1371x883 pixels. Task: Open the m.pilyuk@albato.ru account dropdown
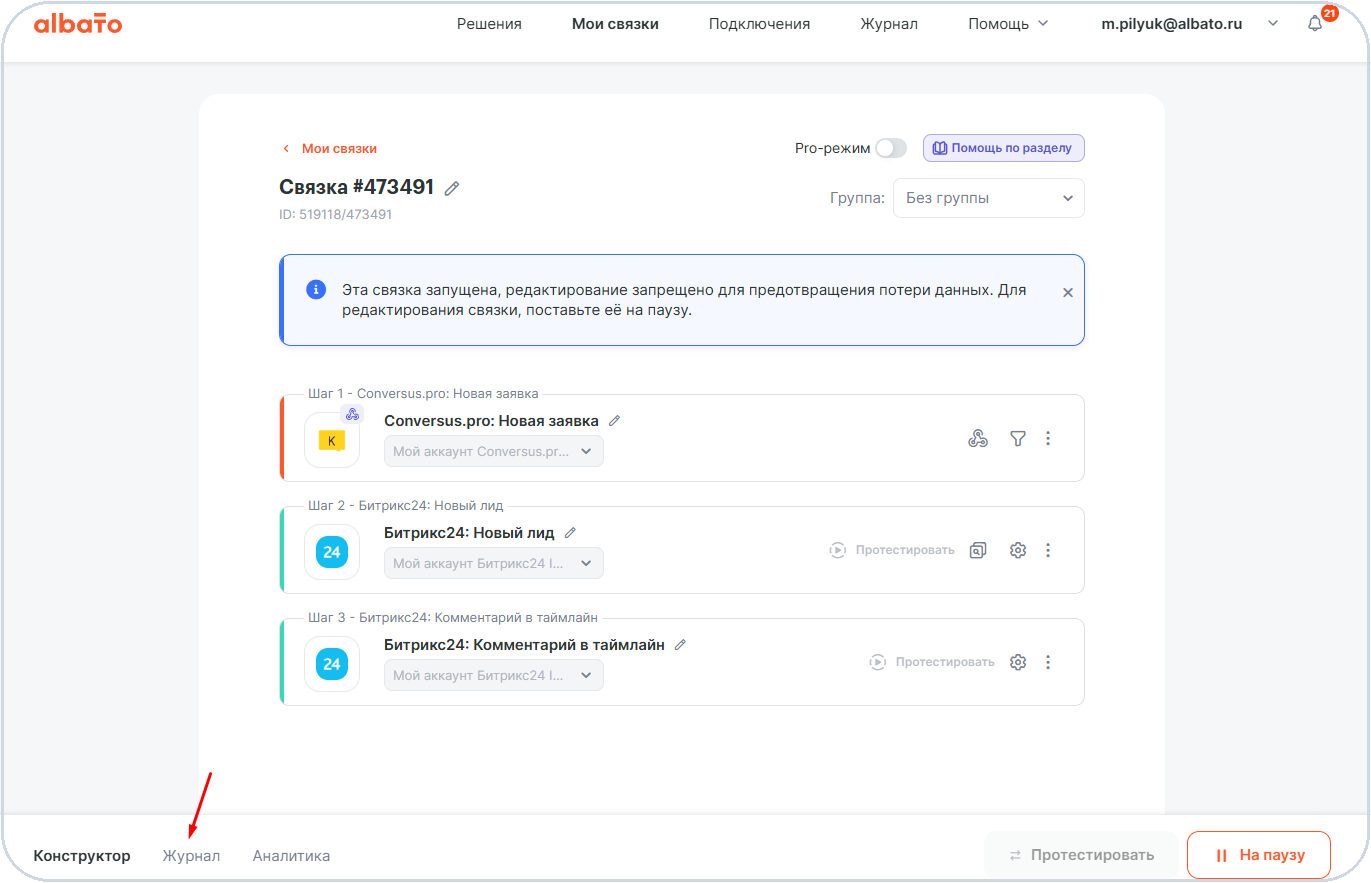point(1189,24)
